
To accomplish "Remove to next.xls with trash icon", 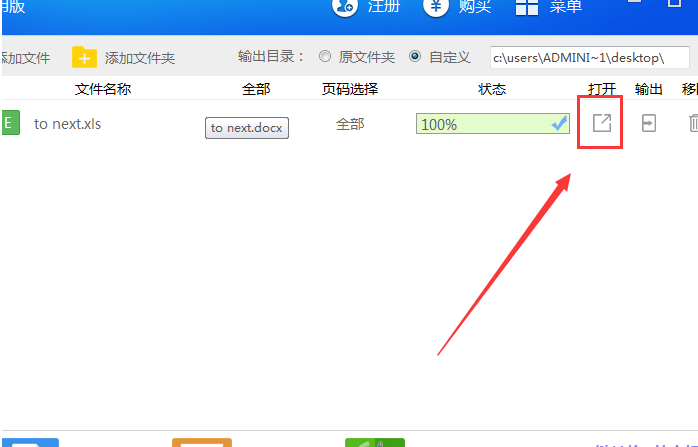I will click(693, 123).
